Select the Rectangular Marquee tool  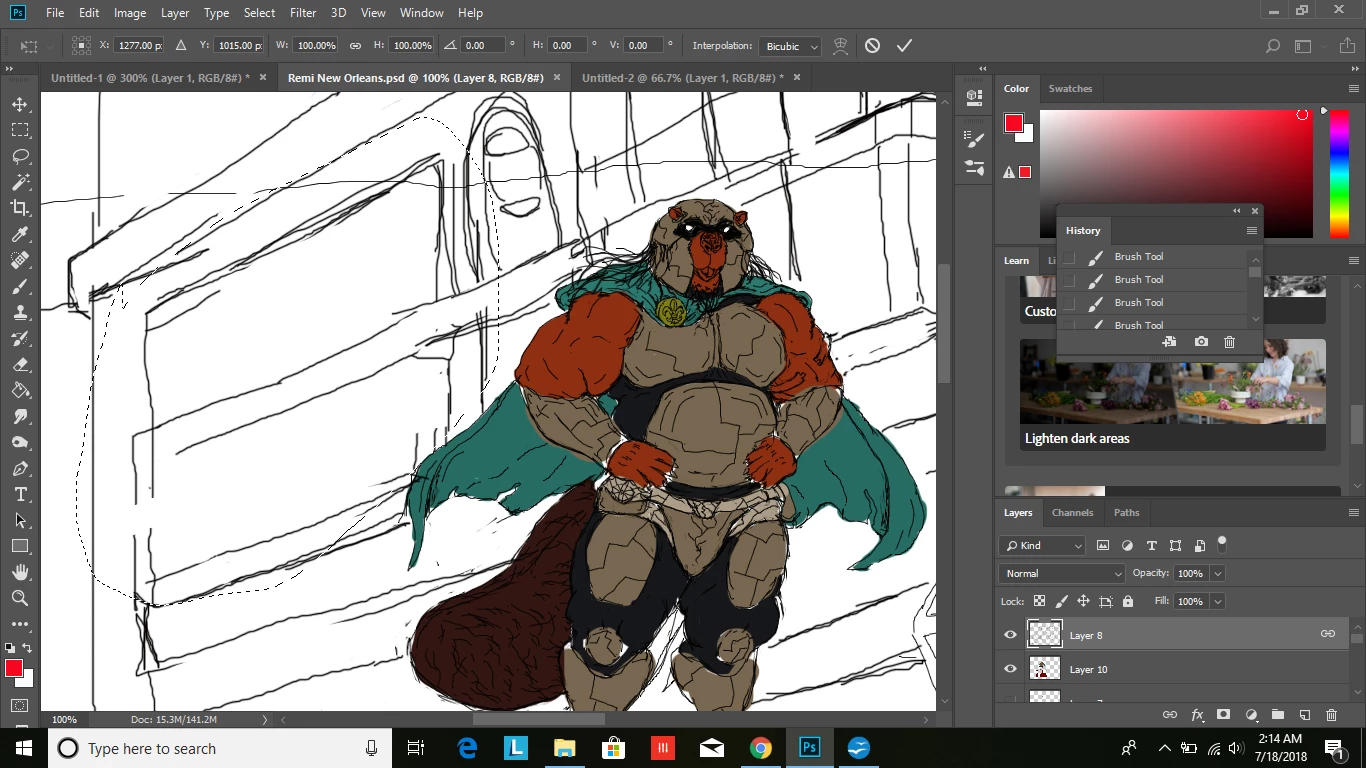click(x=20, y=130)
